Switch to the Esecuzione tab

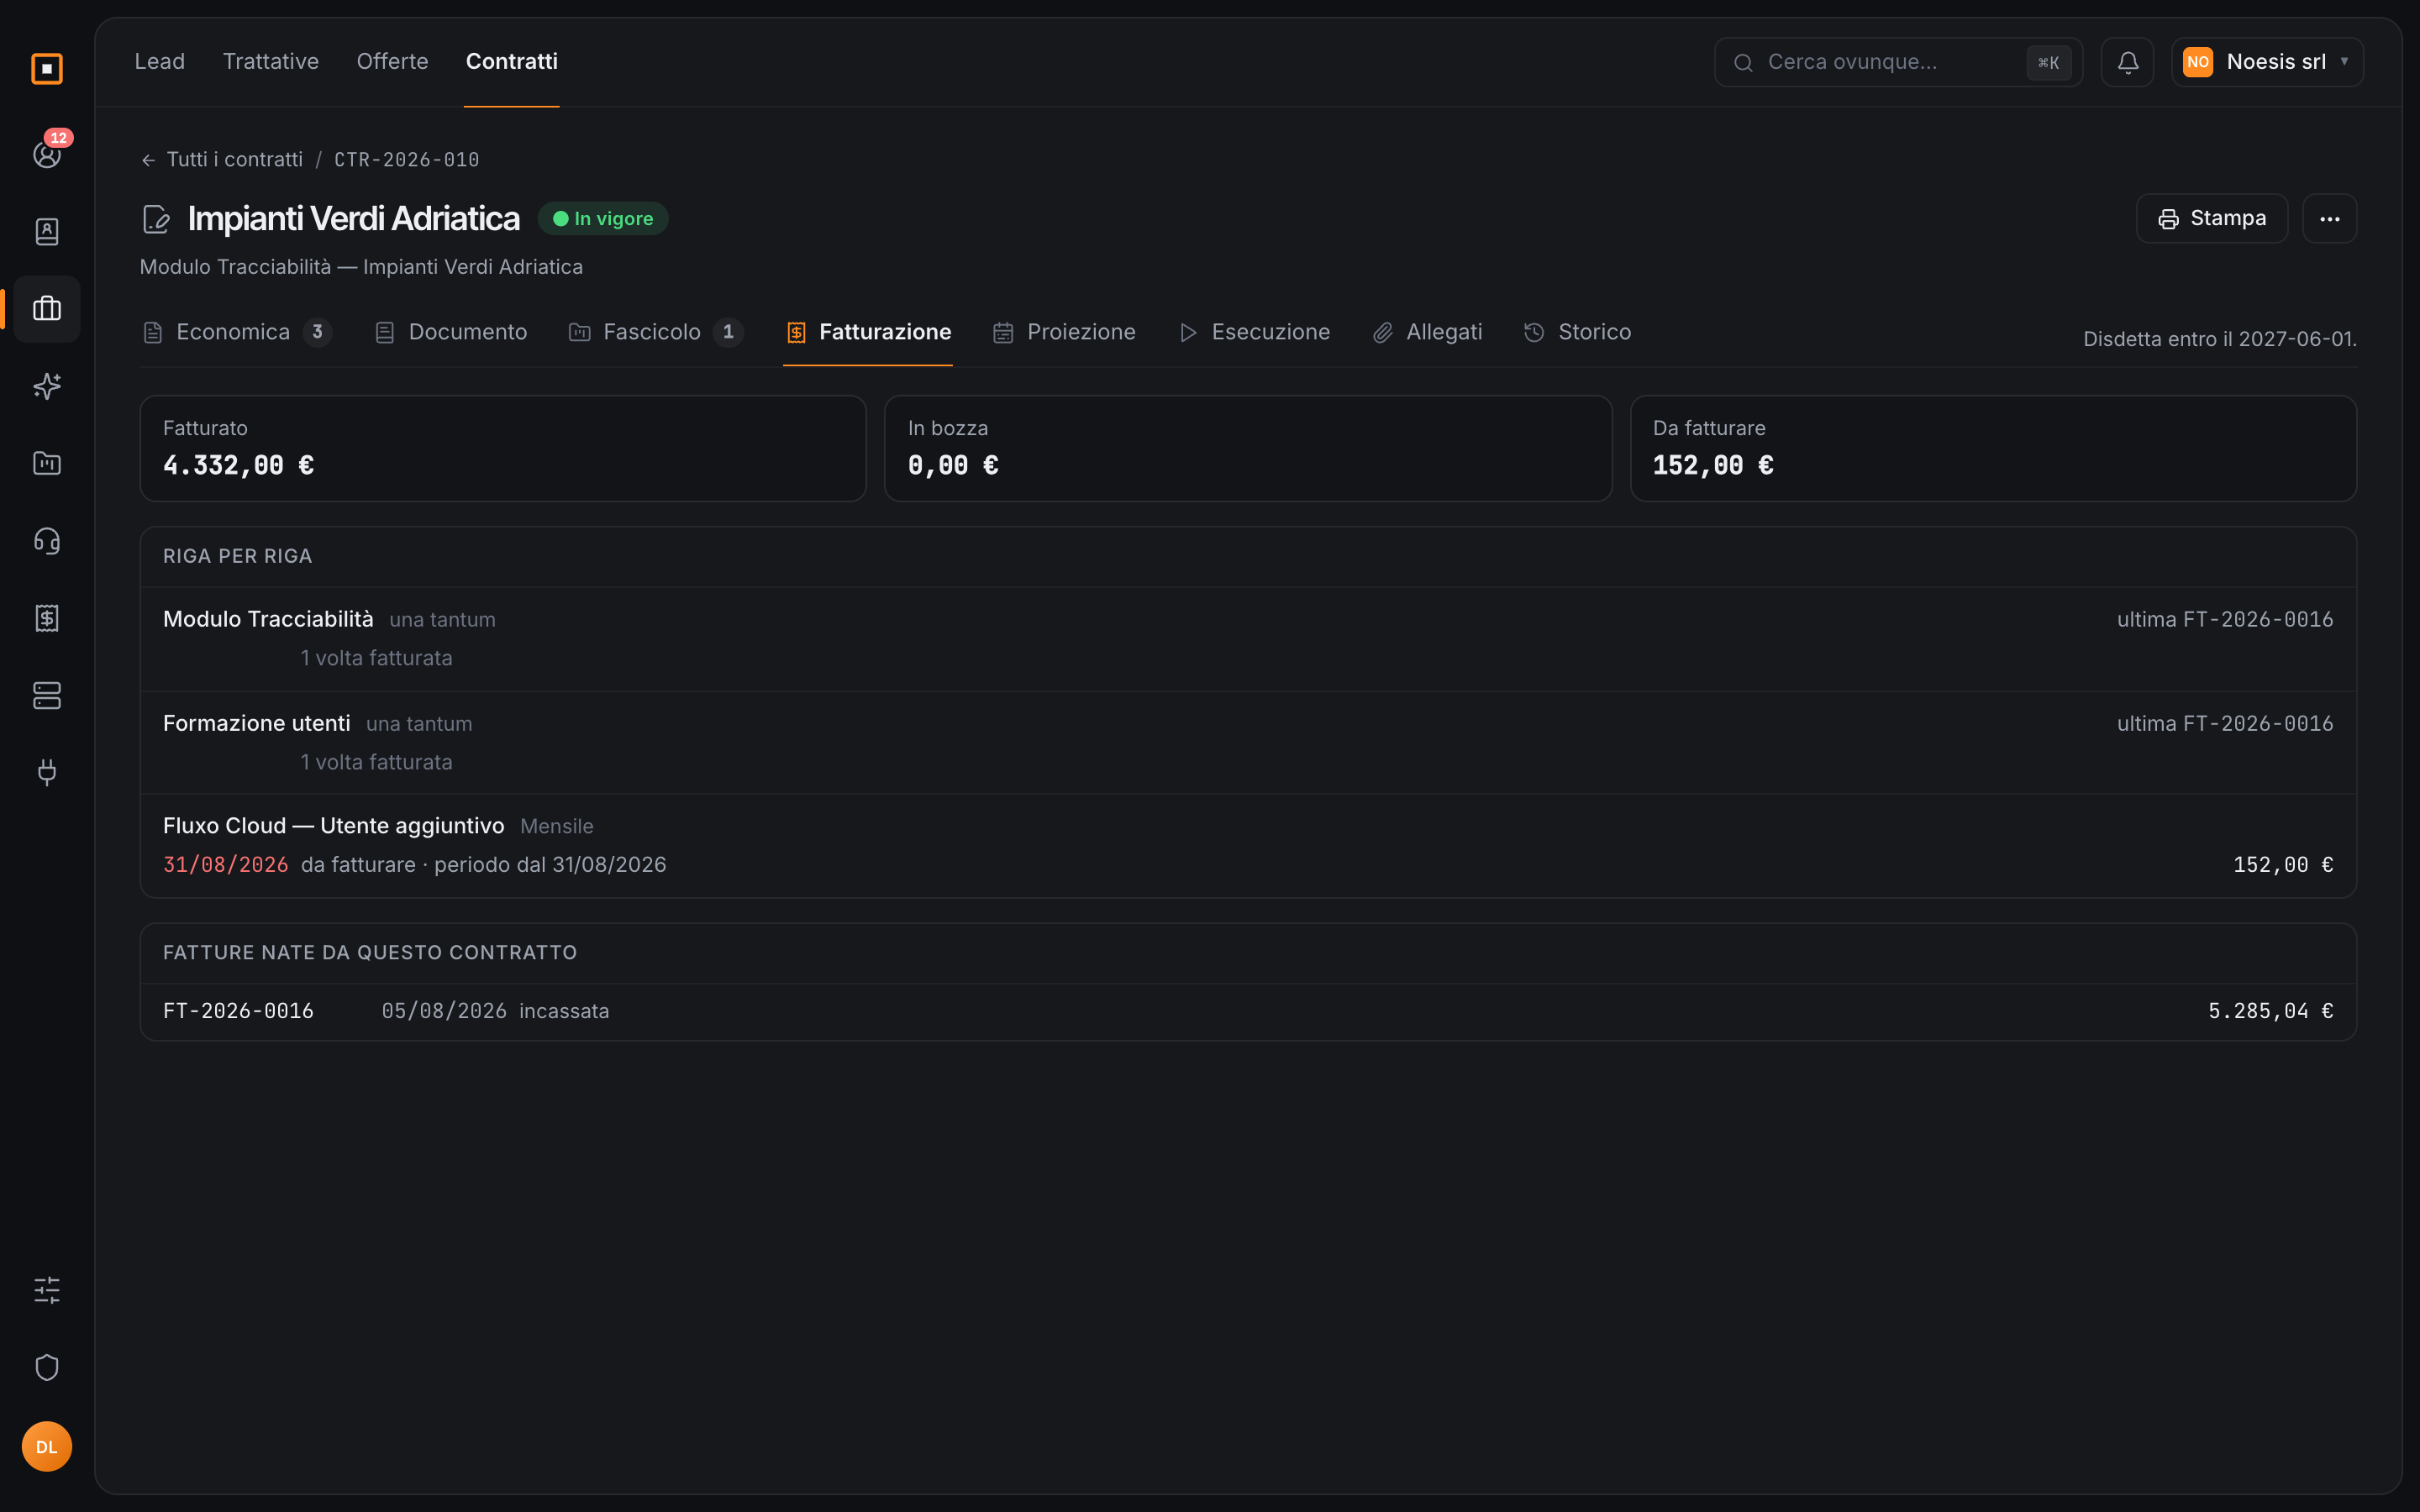click(1254, 332)
